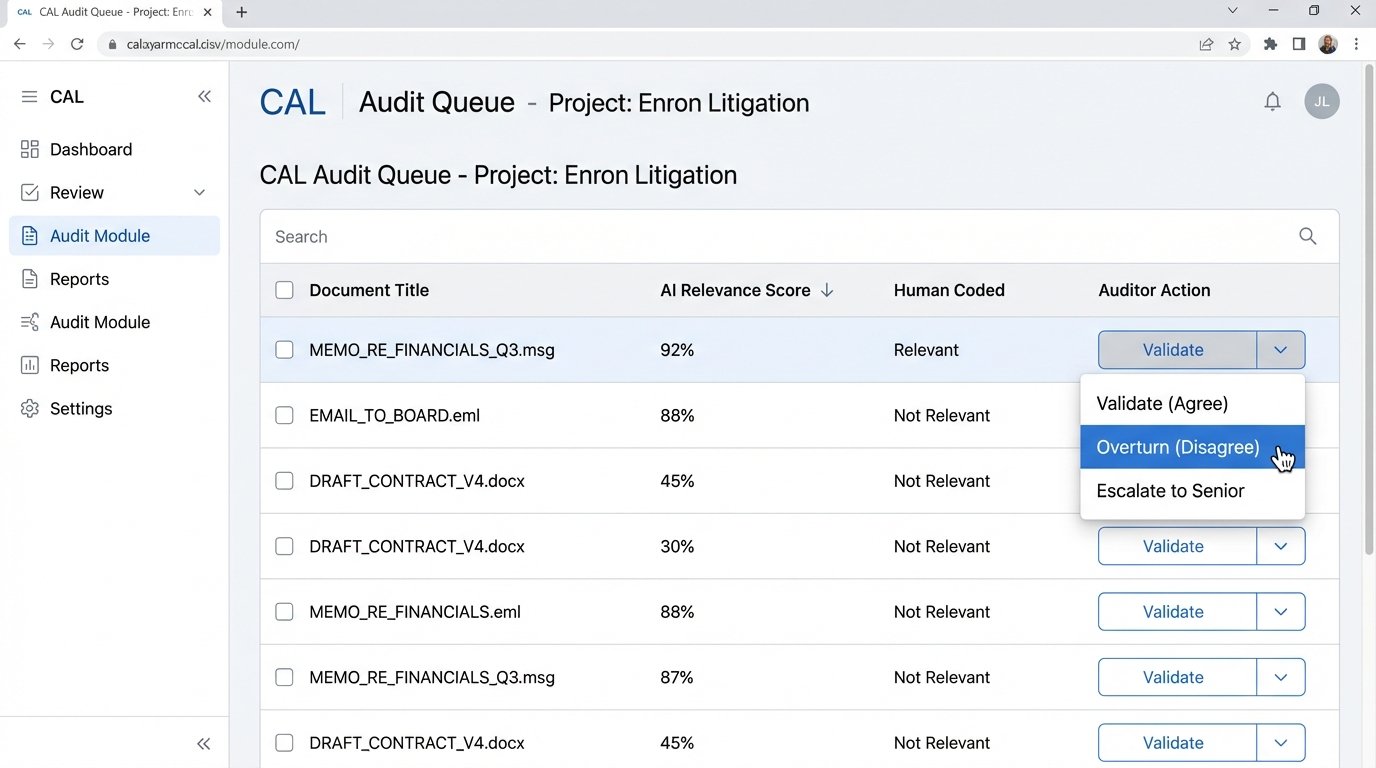
Task: Click the bottom sidebar collapse chevrons
Action: 204,743
